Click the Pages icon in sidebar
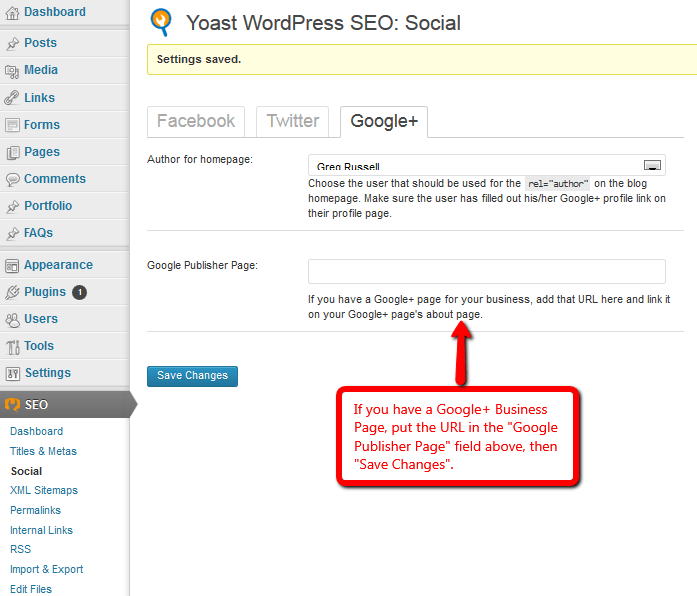The image size is (697, 596). [13, 152]
